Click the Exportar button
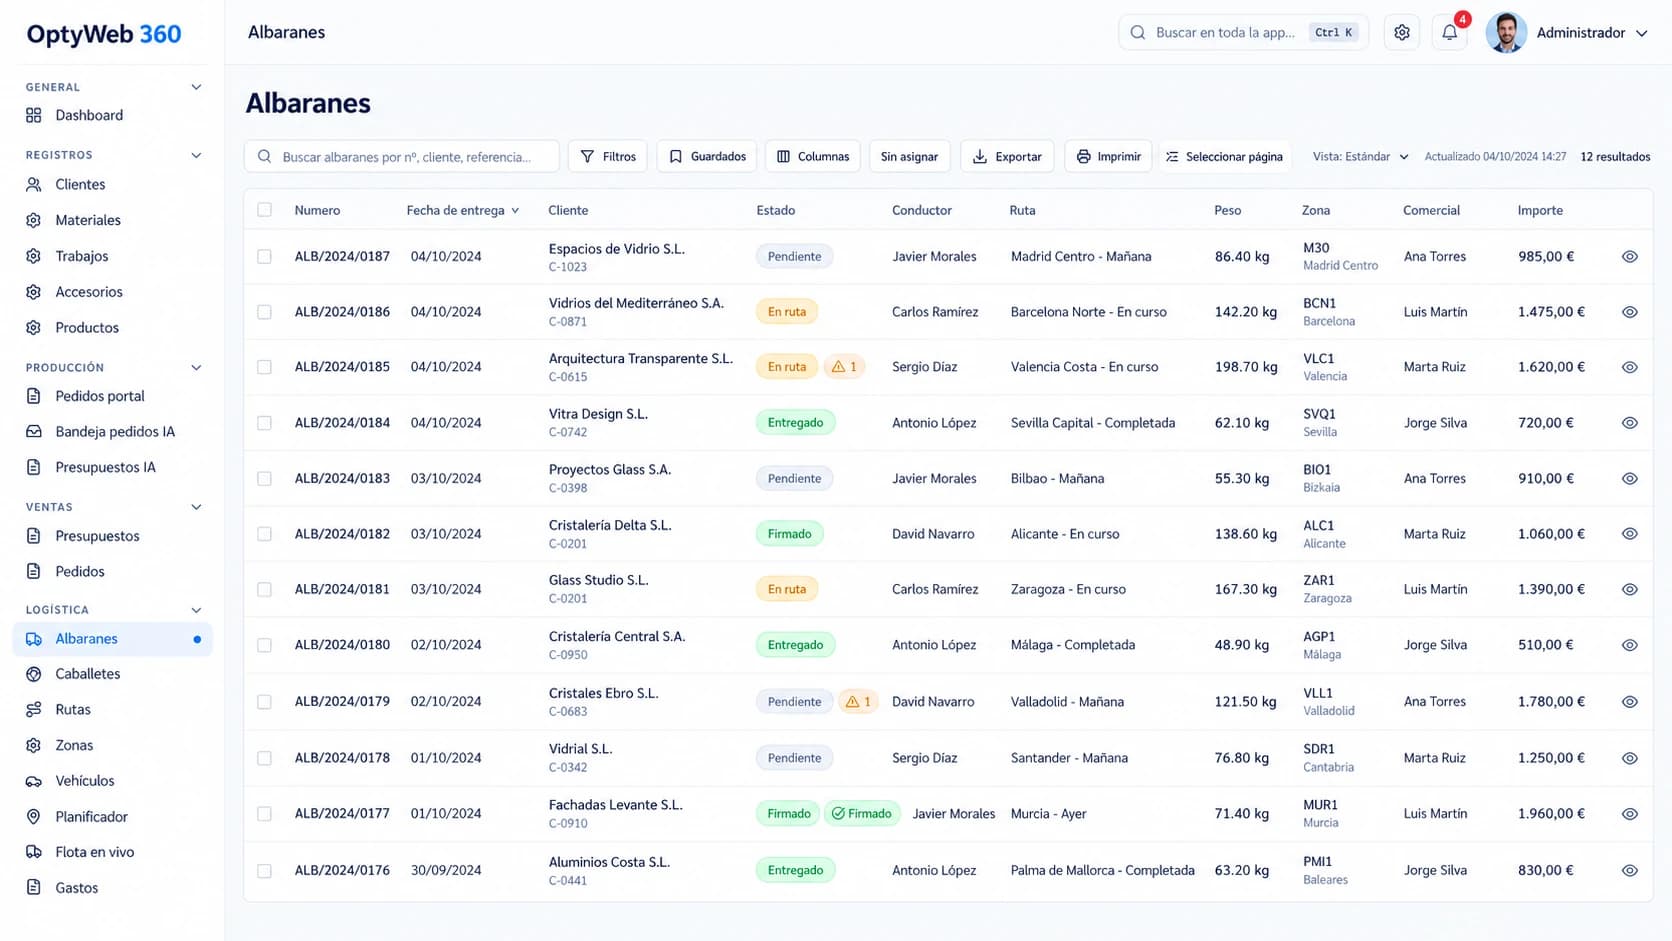1672x941 pixels. (x=1007, y=157)
